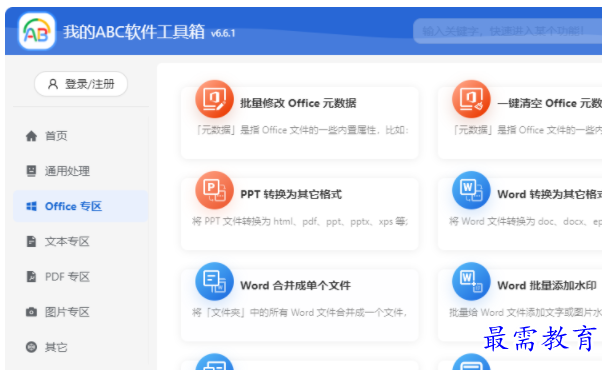605x370 pixels.
Task: Open Word 合并成单个文件 title
Action: (x=296, y=286)
